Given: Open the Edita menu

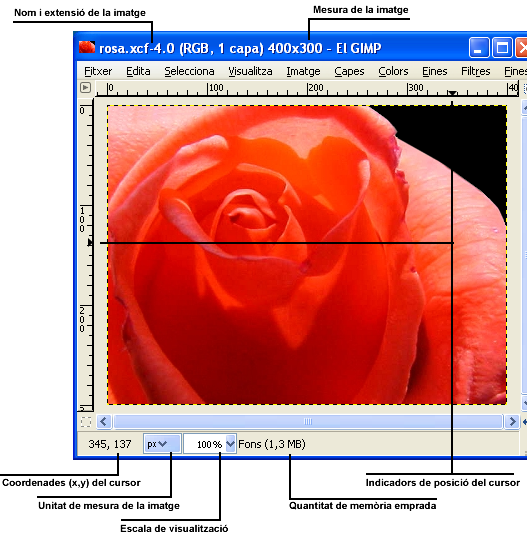Looking at the screenshot, I should coord(138,71).
